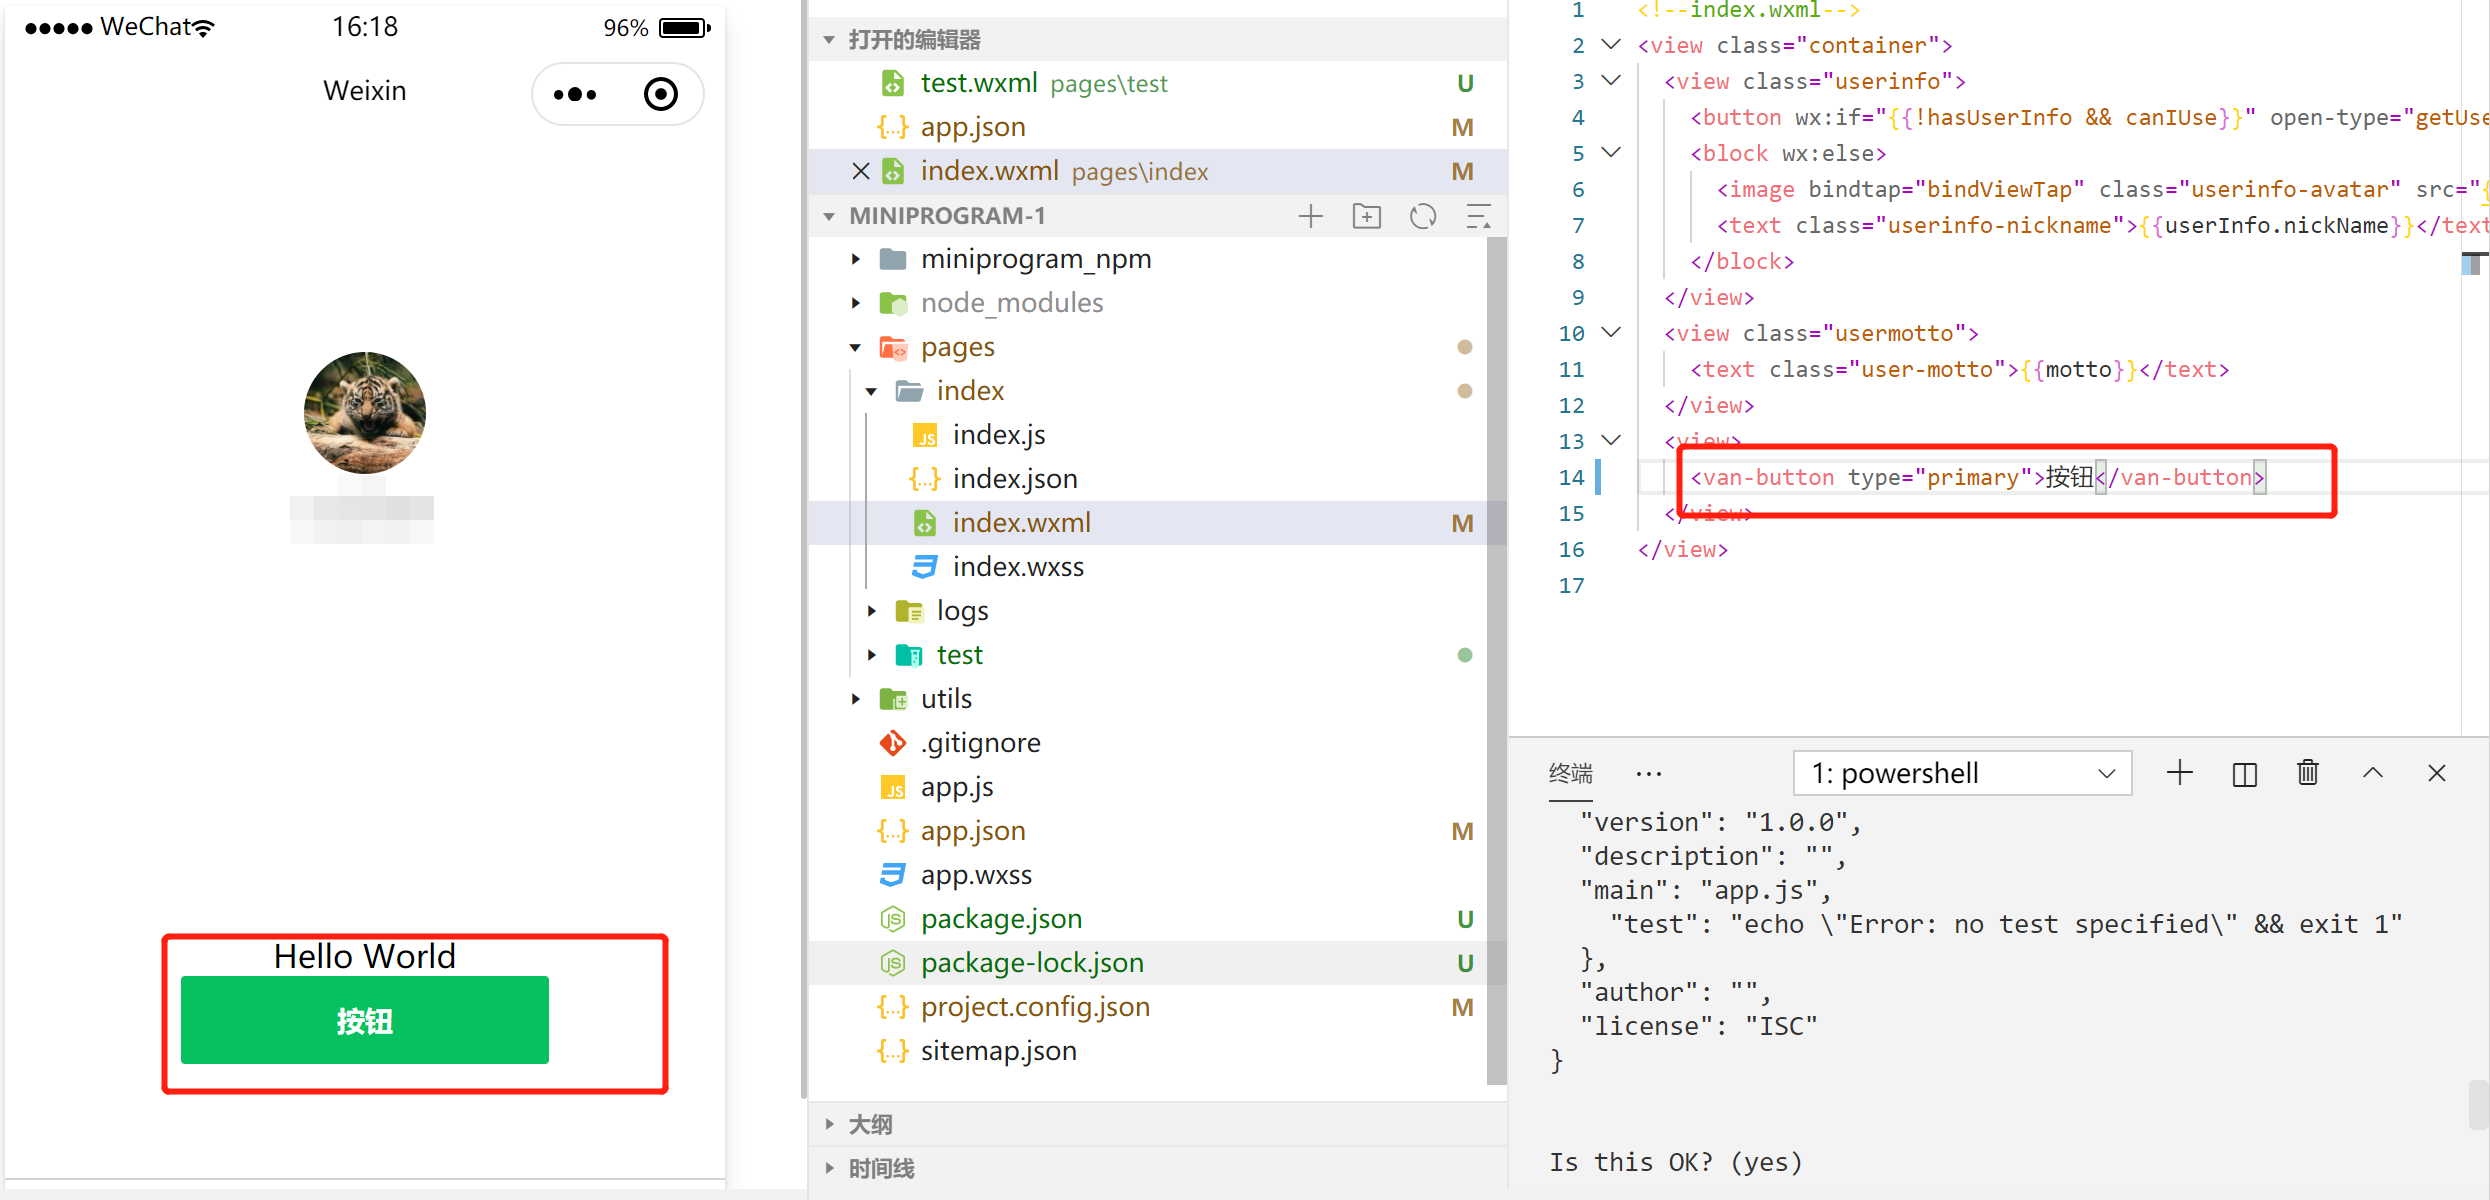Collapse the pages folder
This screenshot has width=2490, height=1200.
[x=856, y=347]
